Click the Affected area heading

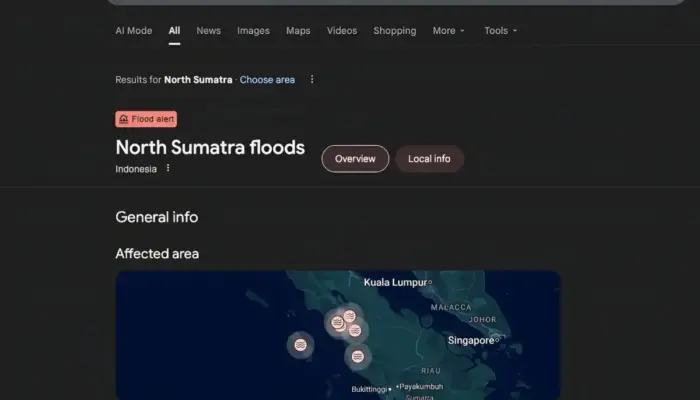pyautogui.click(x=157, y=254)
